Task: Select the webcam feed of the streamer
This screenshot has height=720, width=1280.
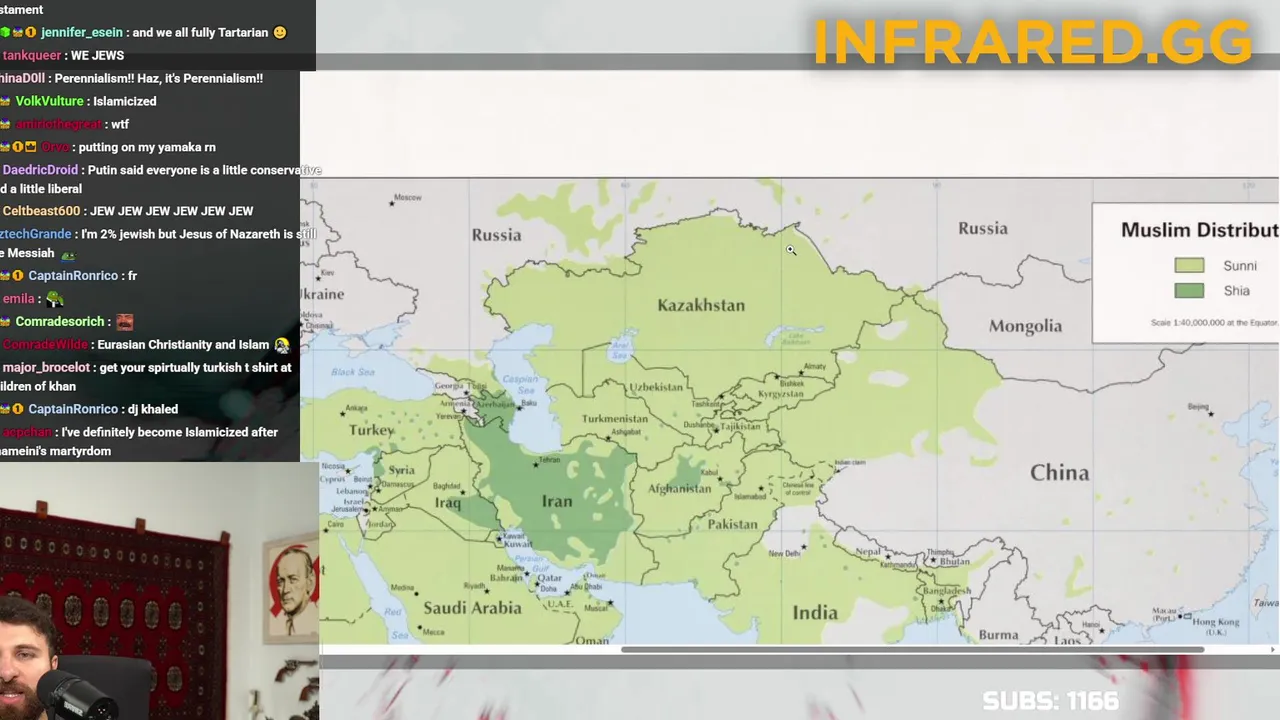Action: pyautogui.click(x=159, y=591)
